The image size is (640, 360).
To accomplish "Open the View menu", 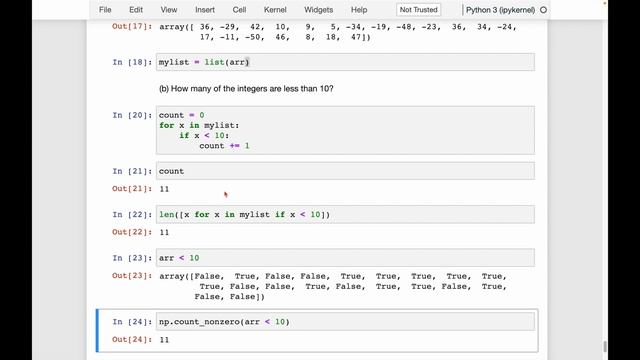I will pos(169,10).
